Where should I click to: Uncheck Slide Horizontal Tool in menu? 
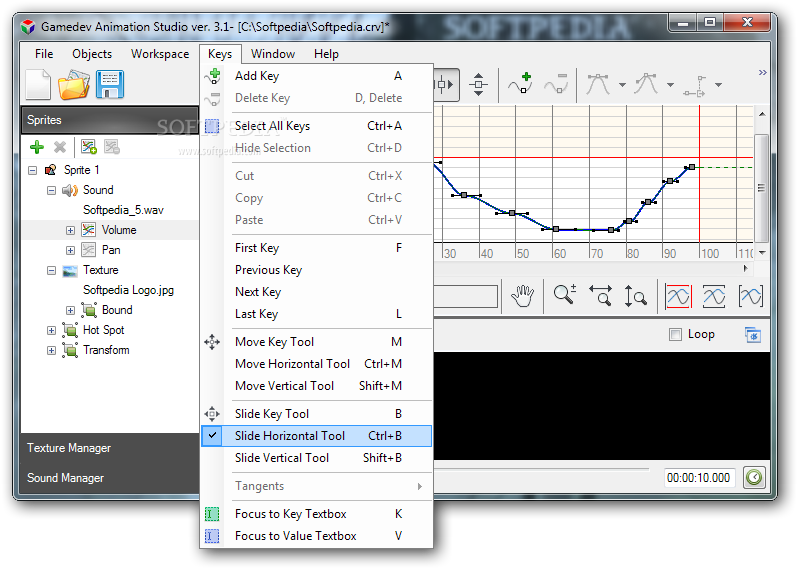pos(316,436)
